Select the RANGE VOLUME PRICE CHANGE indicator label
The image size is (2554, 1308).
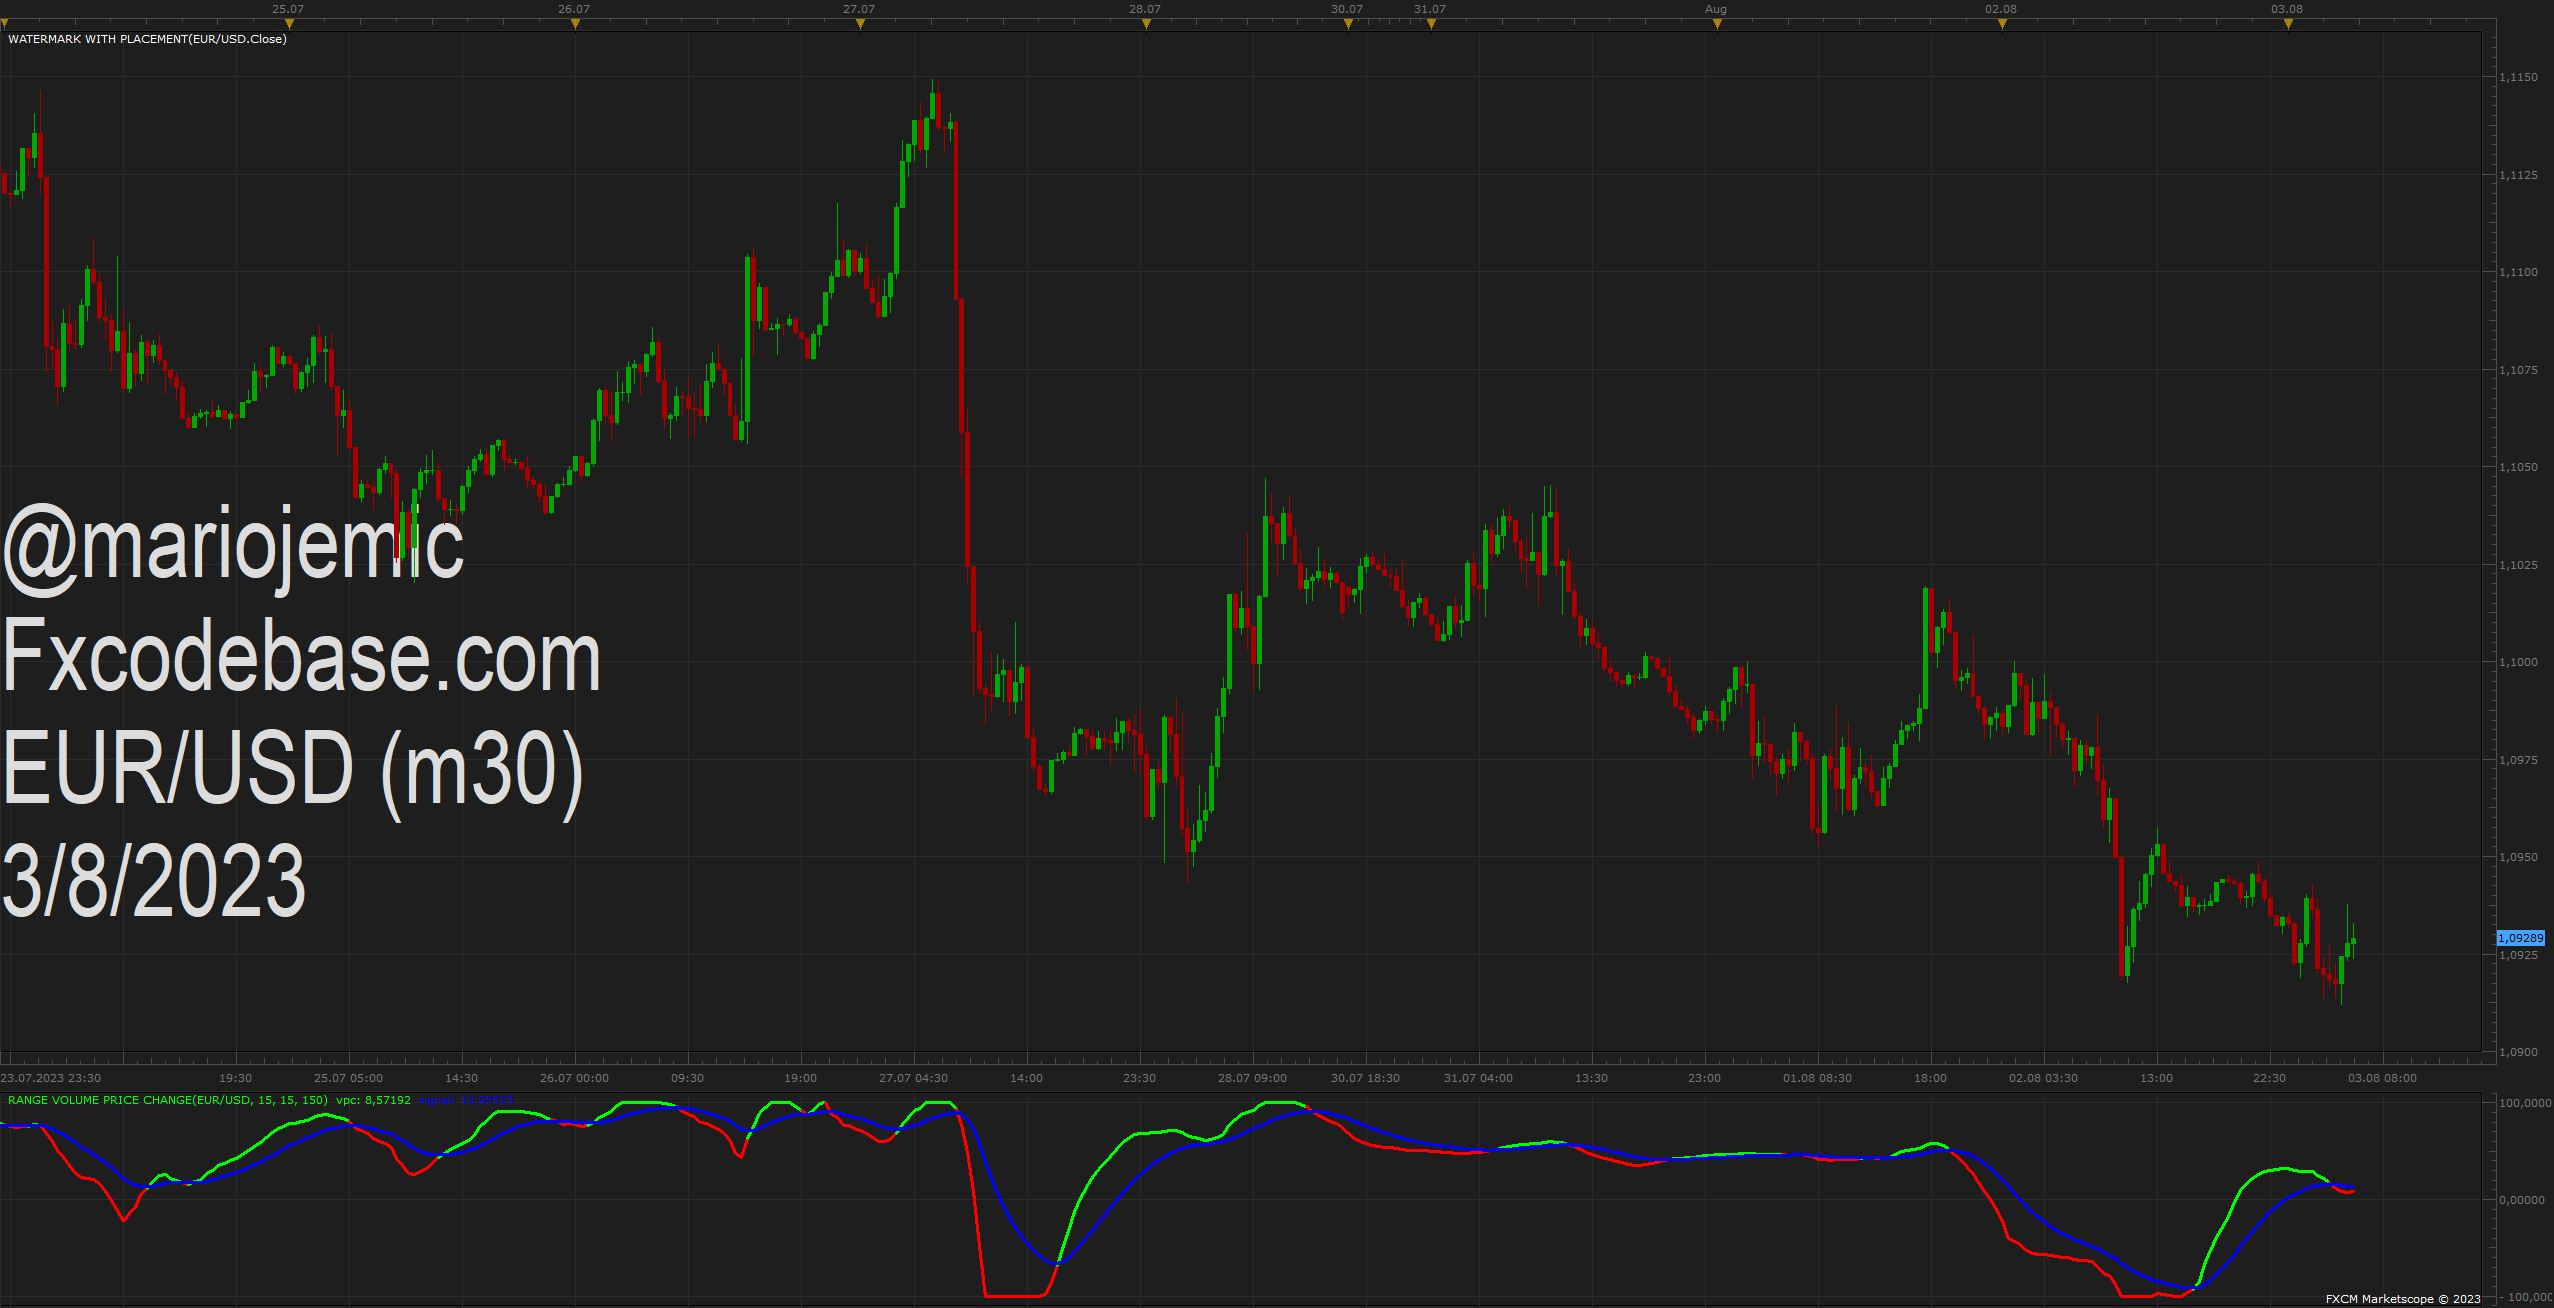168,1100
